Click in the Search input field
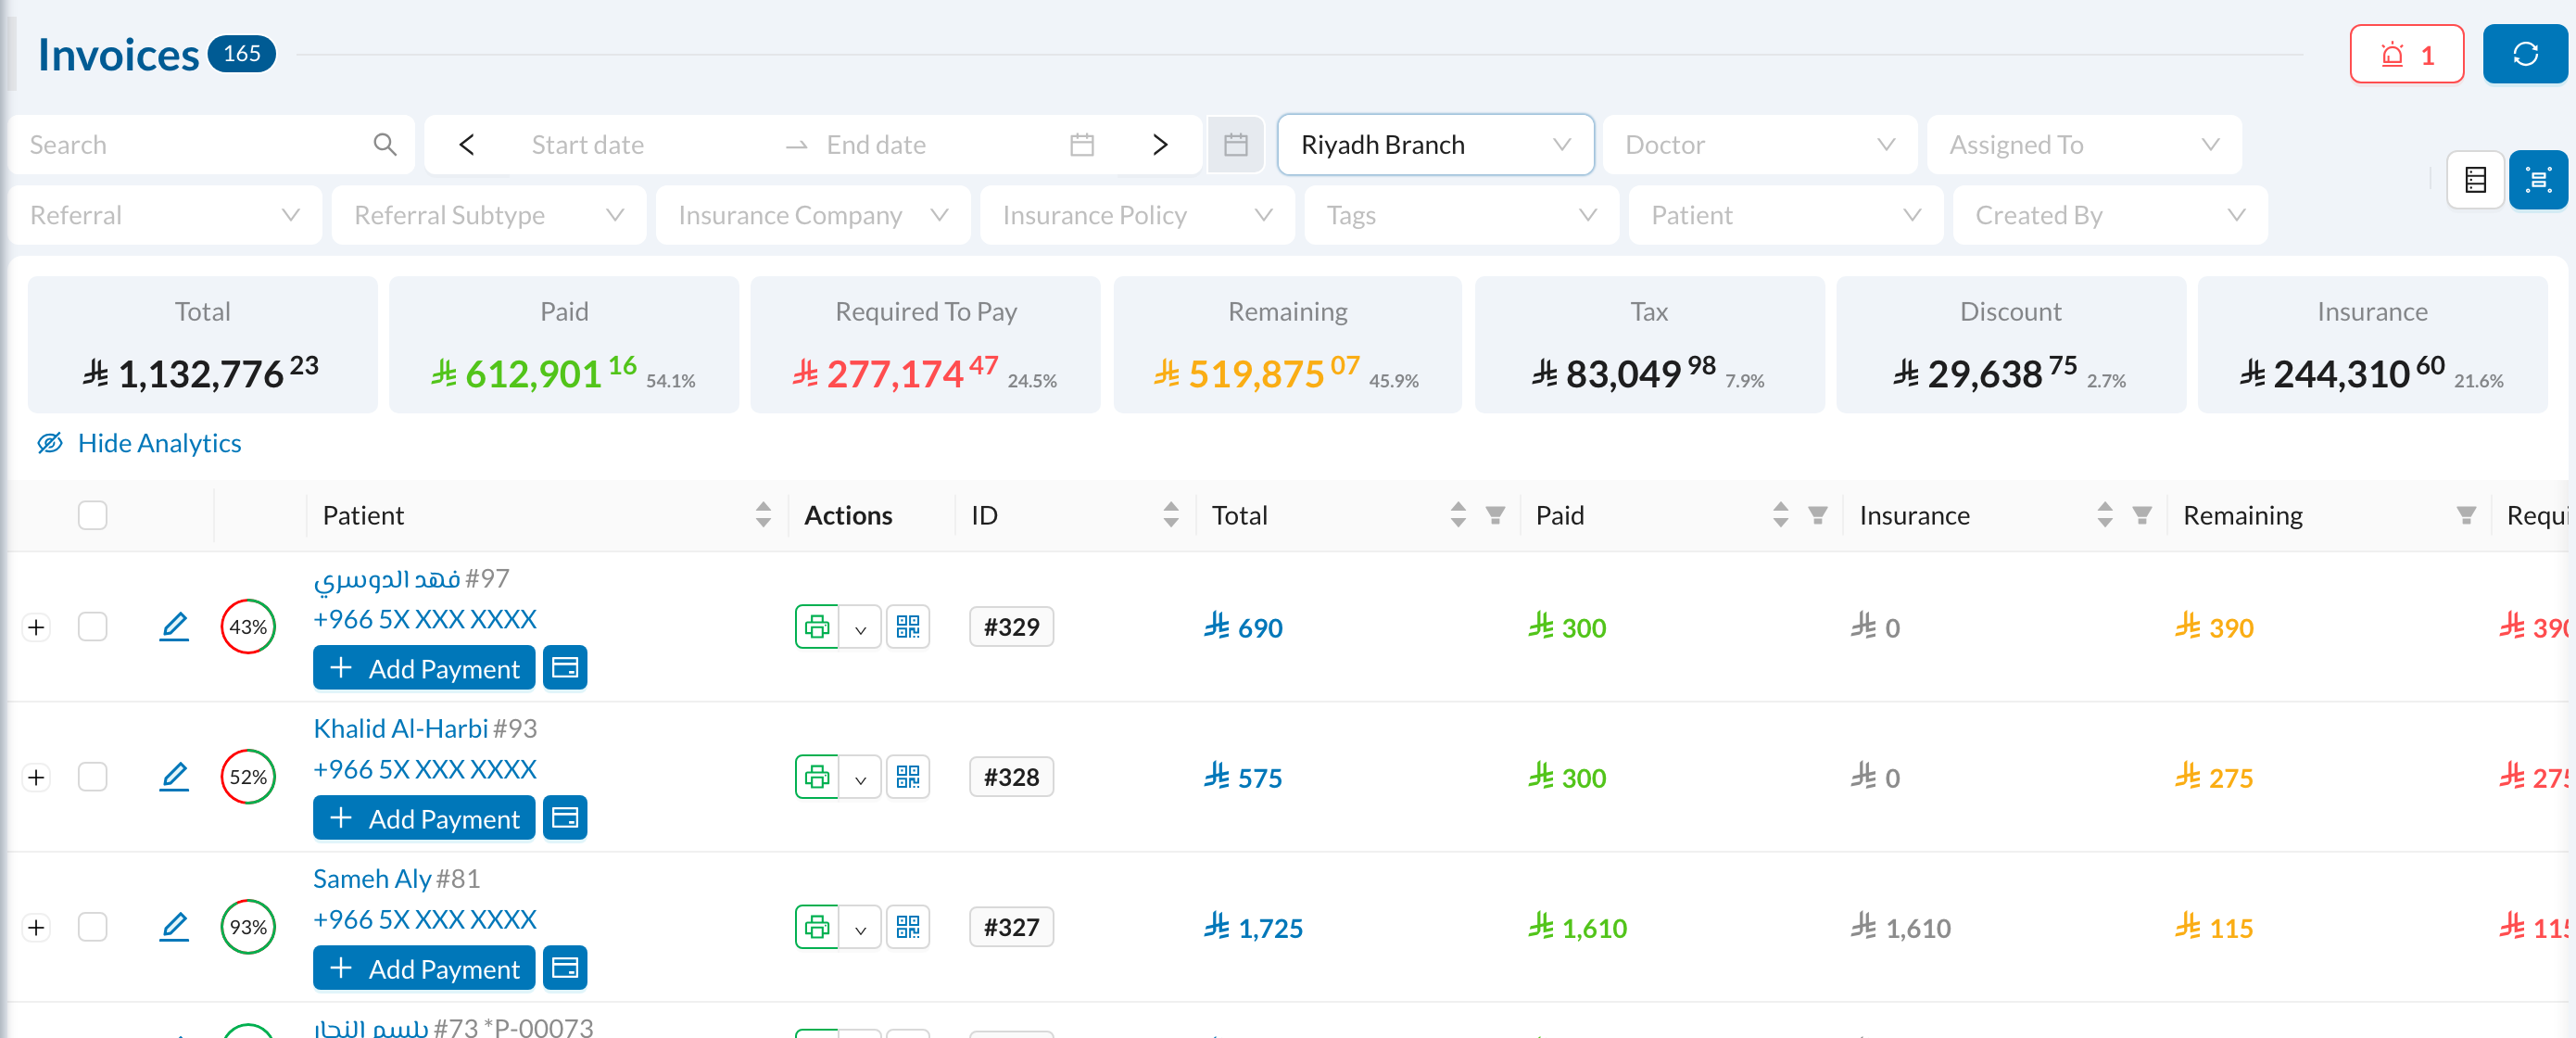 pos(195,145)
